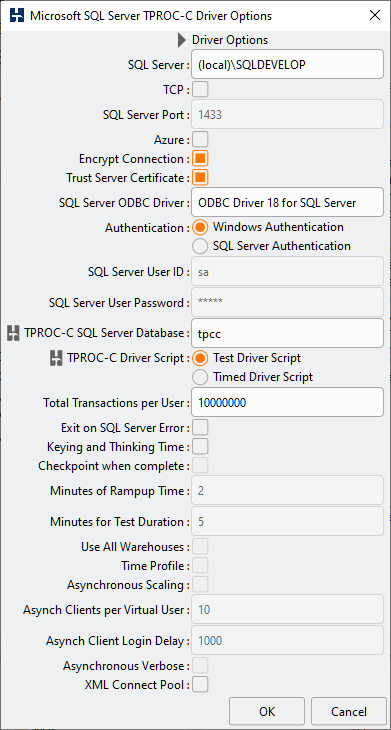Click Asynch Clients per Virtual User field

click(x=287, y=609)
